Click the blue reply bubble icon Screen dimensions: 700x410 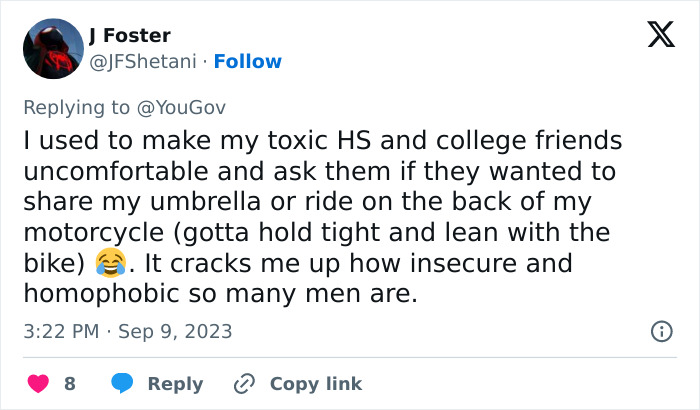coord(123,384)
